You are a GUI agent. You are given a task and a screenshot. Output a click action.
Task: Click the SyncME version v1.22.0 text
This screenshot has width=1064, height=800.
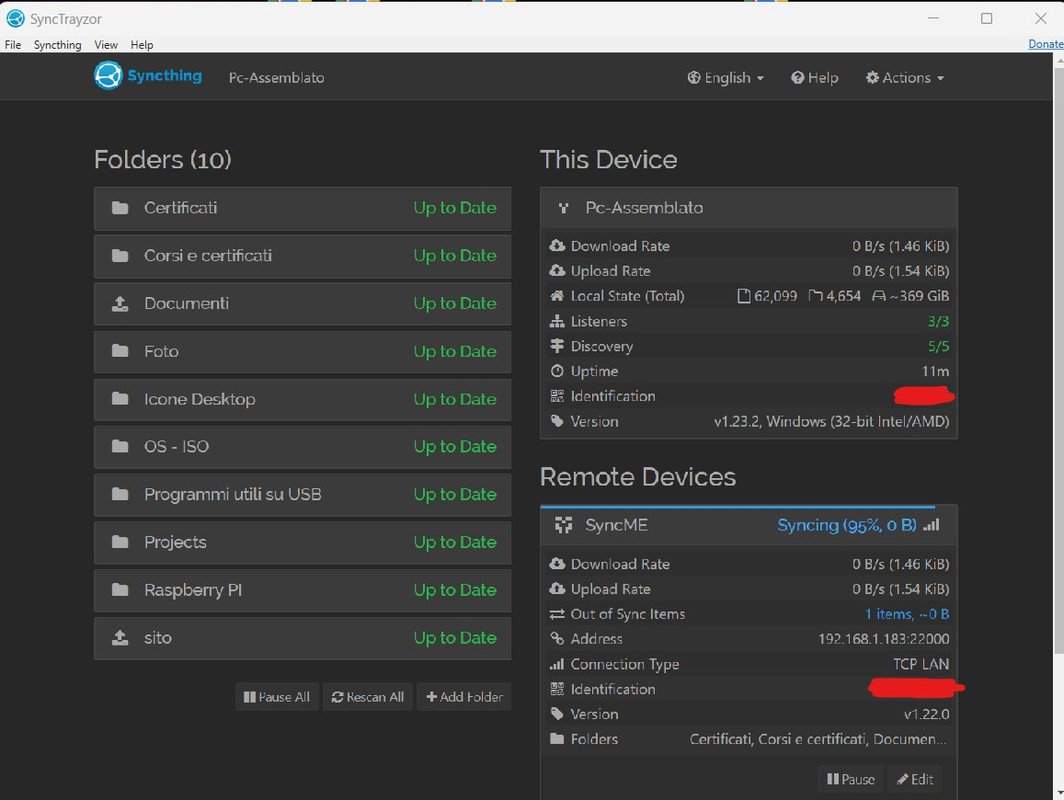[926, 715]
